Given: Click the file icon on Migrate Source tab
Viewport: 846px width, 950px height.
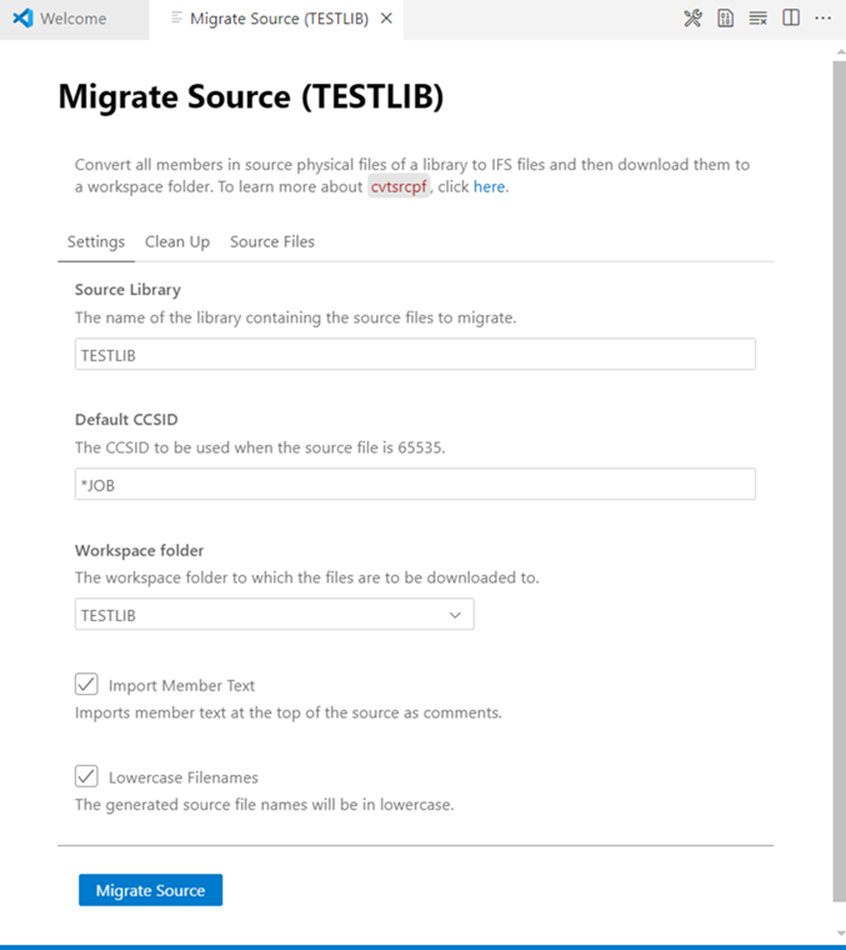Looking at the screenshot, I should tap(177, 19).
